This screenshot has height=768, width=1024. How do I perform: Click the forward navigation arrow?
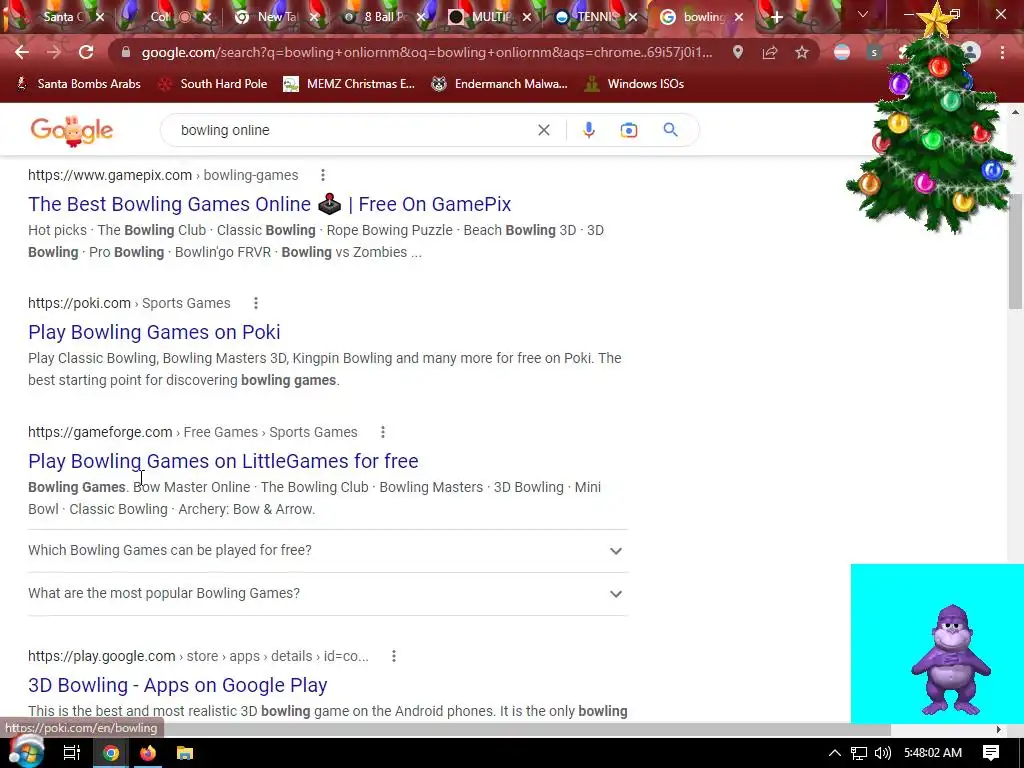[54, 52]
